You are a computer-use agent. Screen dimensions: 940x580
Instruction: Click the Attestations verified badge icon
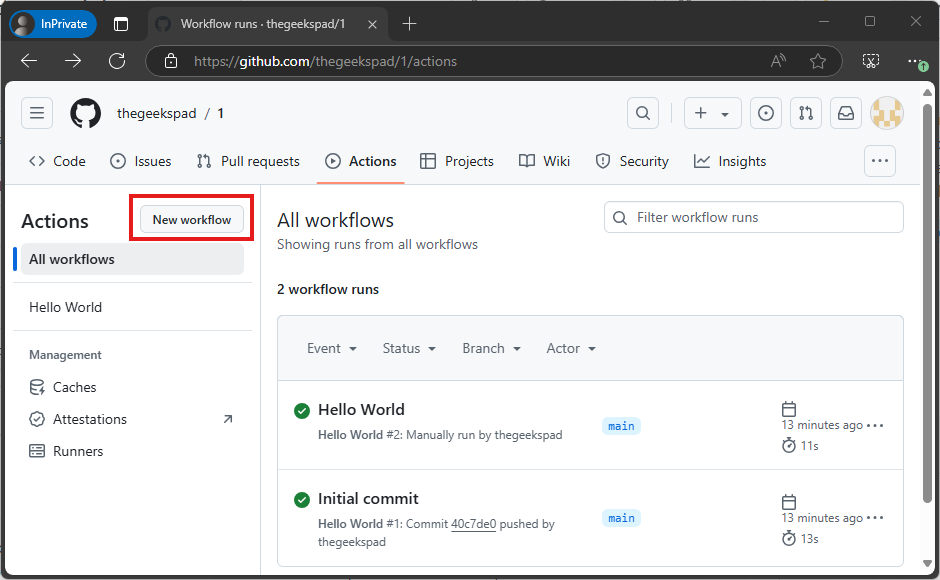pyautogui.click(x=37, y=419)
